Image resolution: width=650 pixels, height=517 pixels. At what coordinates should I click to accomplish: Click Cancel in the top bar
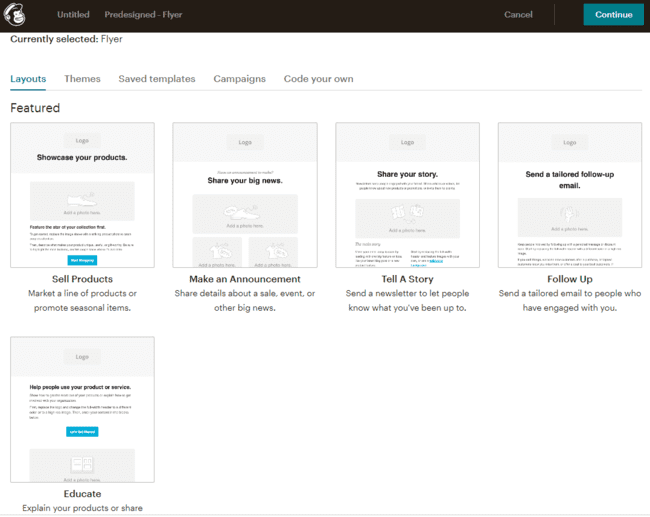[x=518, y=15]
